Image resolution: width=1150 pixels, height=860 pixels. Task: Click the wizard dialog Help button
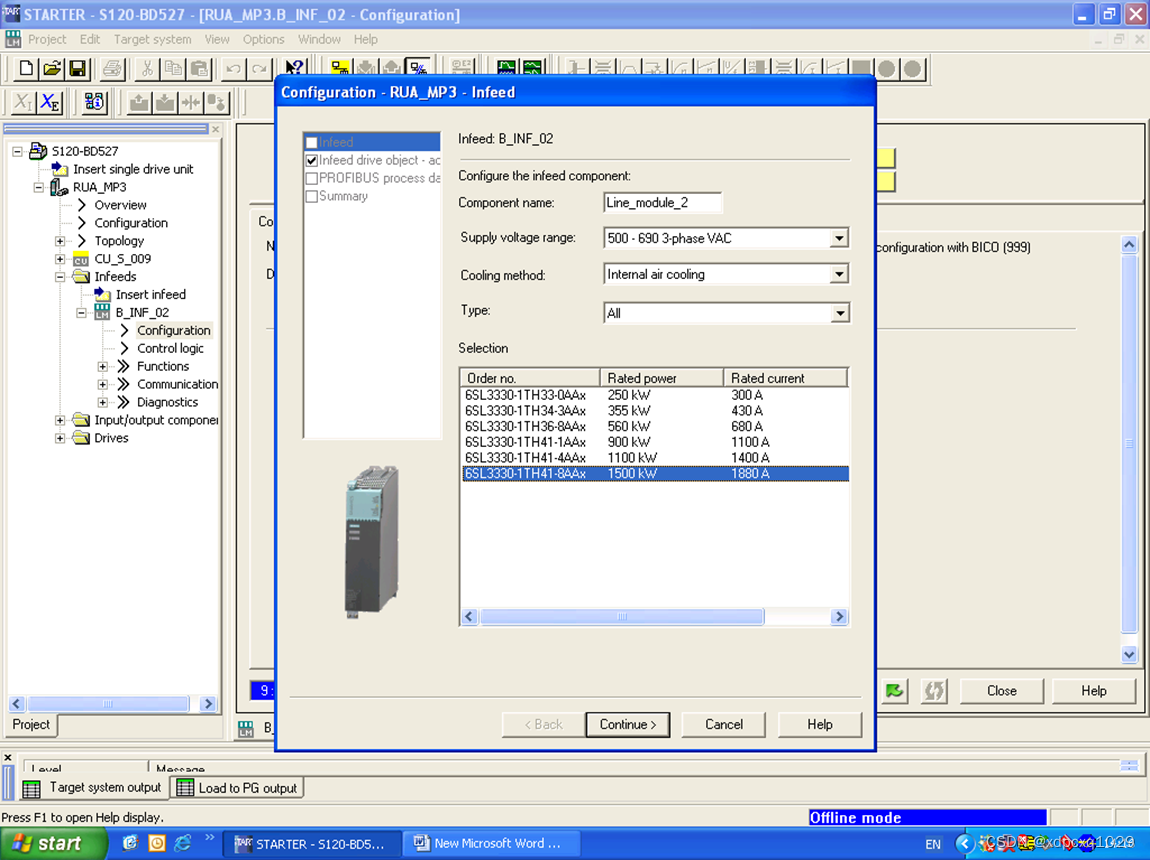pos(820,724)
